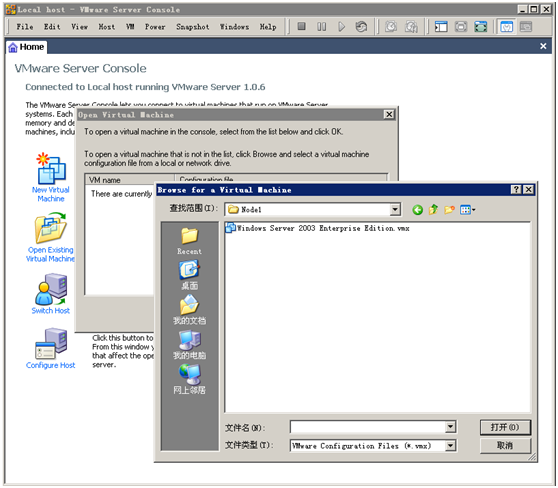The image size is (558, 488).
Task: Click the Switch Host link text
Action: (51, 310)
